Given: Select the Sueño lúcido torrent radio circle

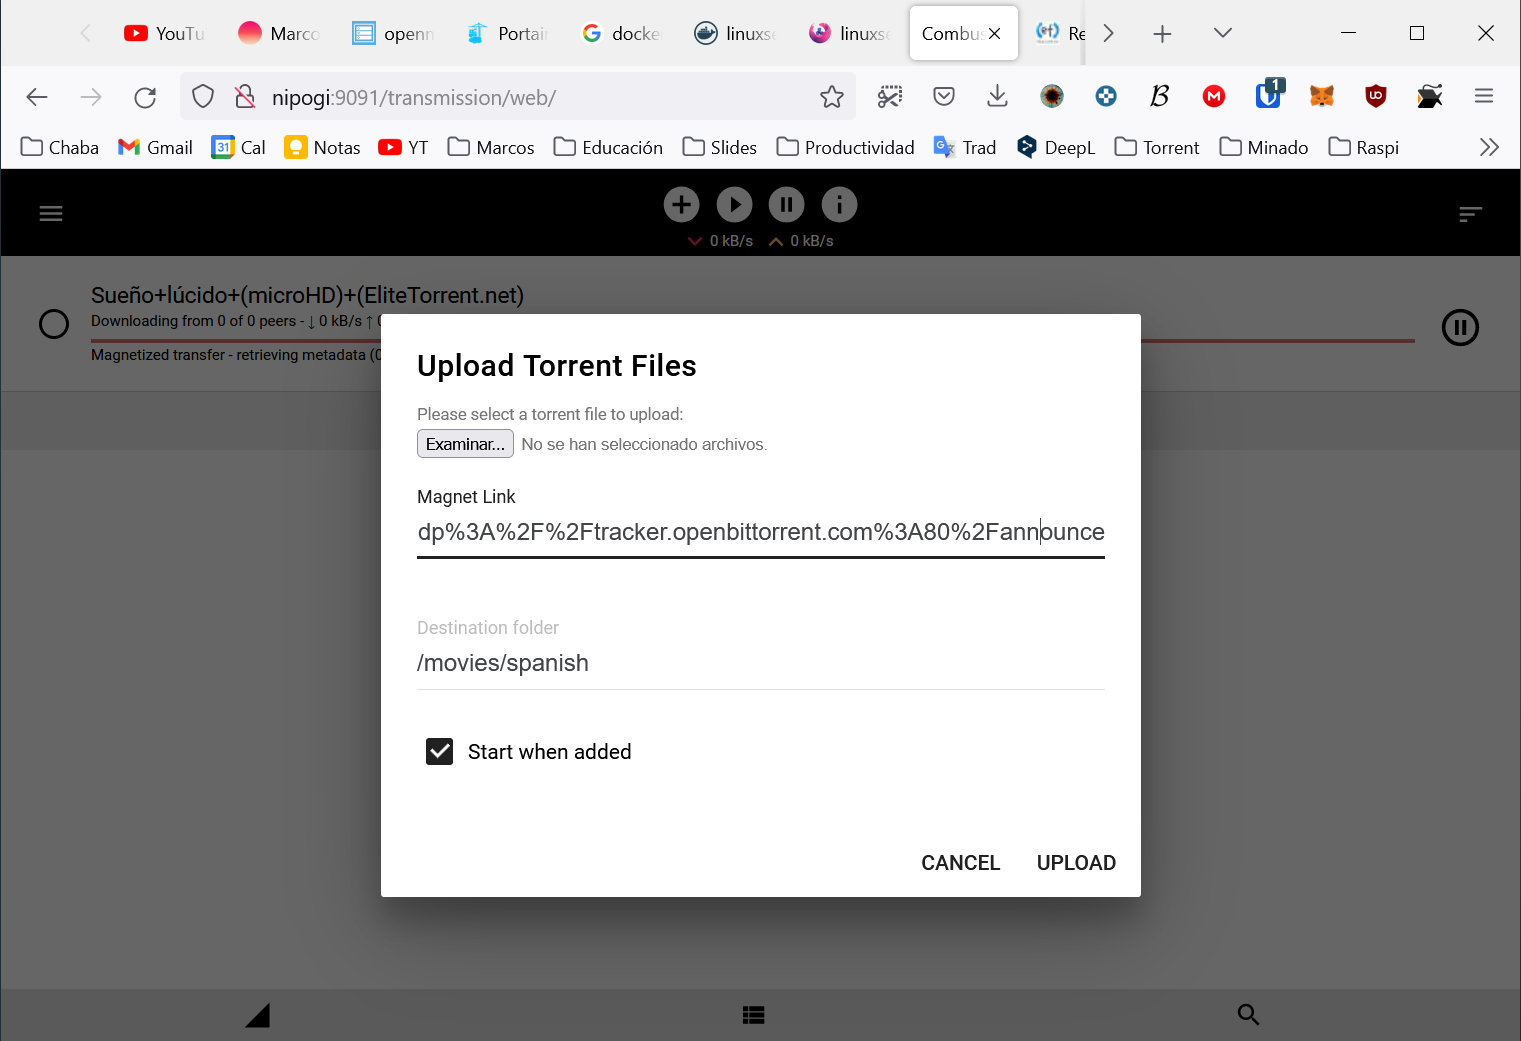Looking at the screenshot, I should (54, 324).
